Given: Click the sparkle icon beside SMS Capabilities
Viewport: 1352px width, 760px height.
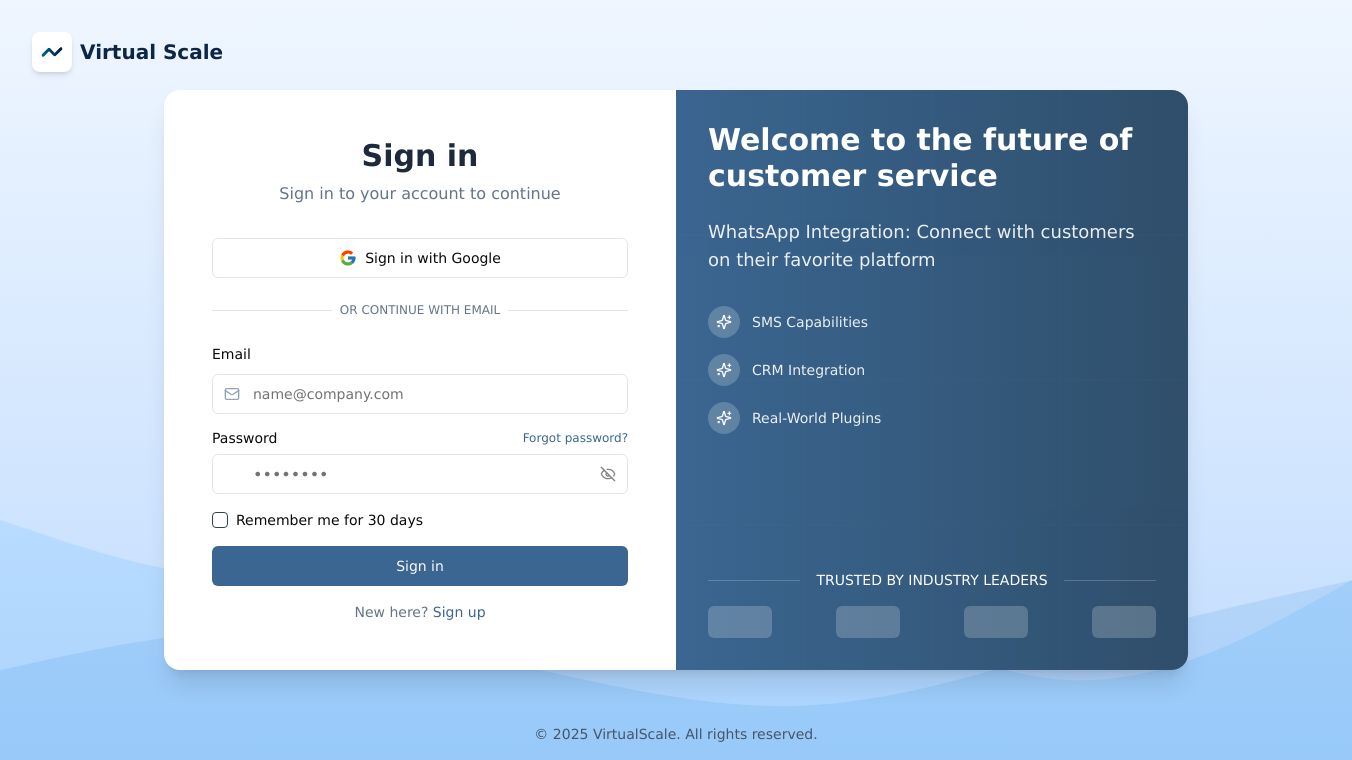Looking at the screenshot, I should click(x=724, y=322).
